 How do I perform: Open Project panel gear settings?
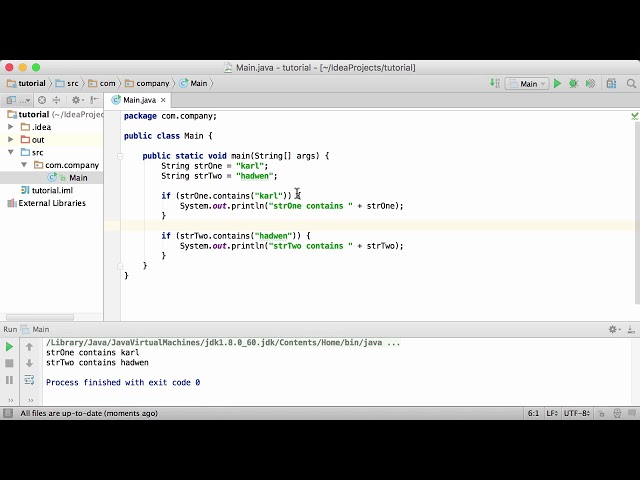click(77, 100)
